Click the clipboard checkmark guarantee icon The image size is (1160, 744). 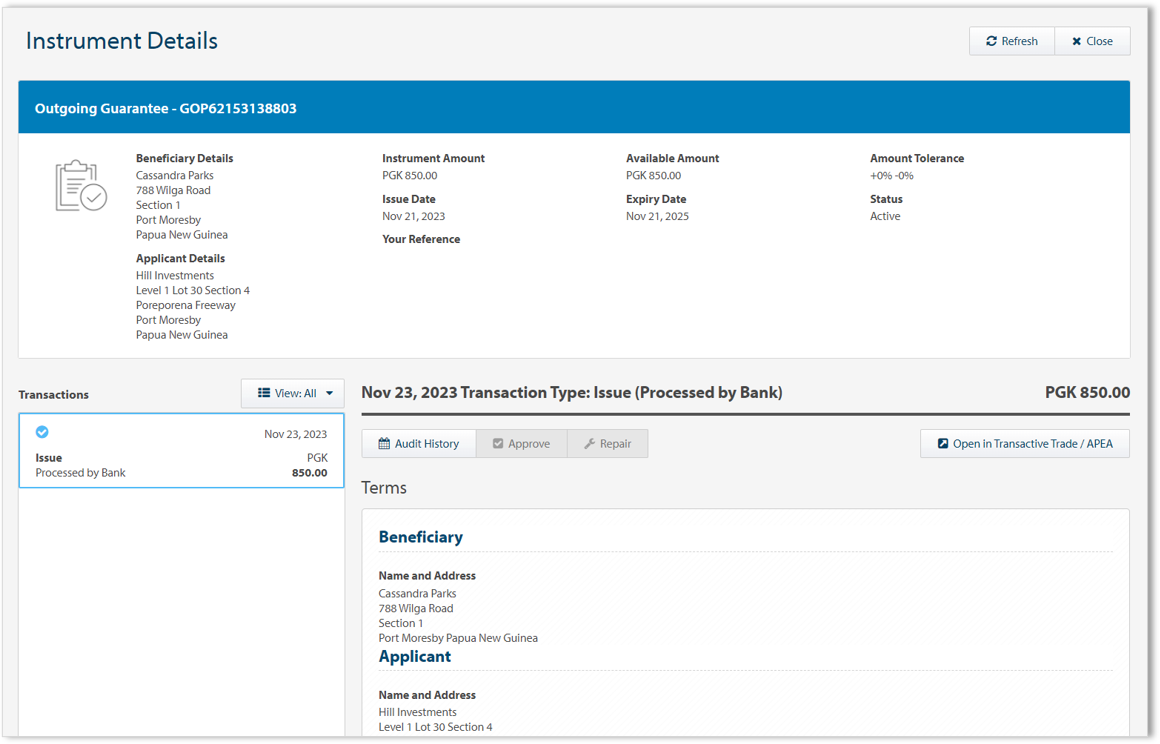coord(81,186)
